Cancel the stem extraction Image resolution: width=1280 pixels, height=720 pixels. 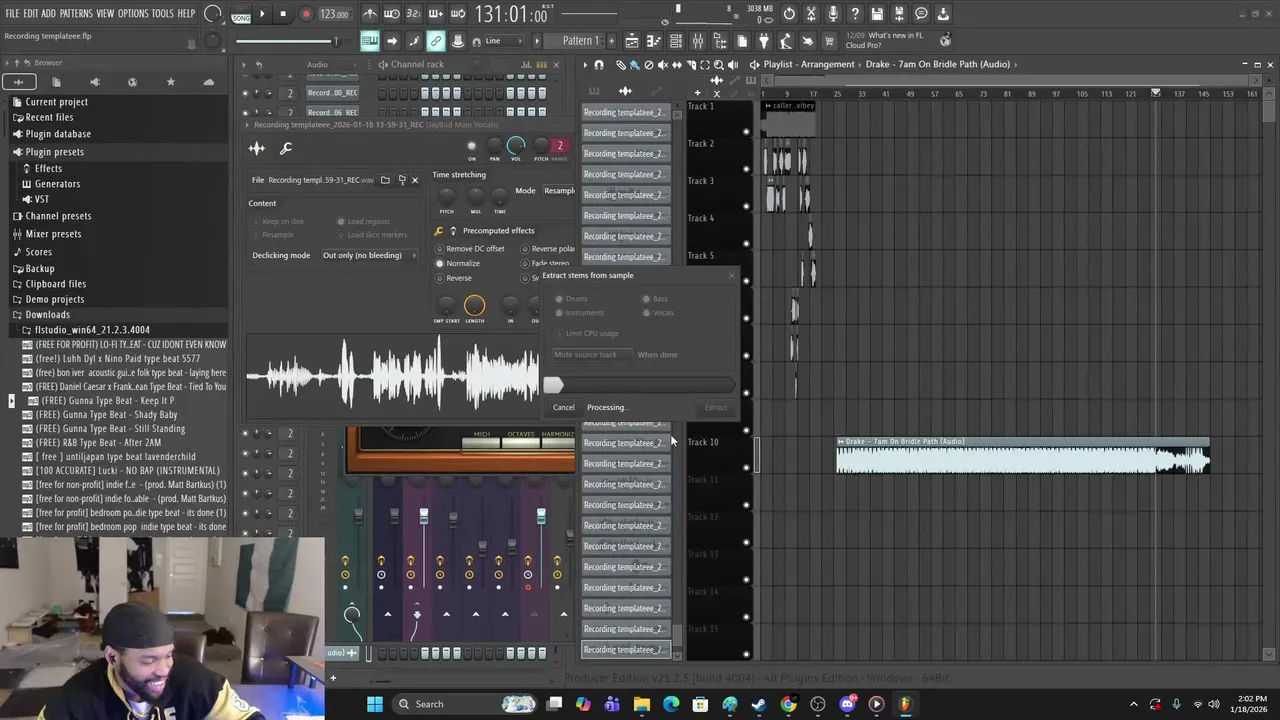coord(564,407)
